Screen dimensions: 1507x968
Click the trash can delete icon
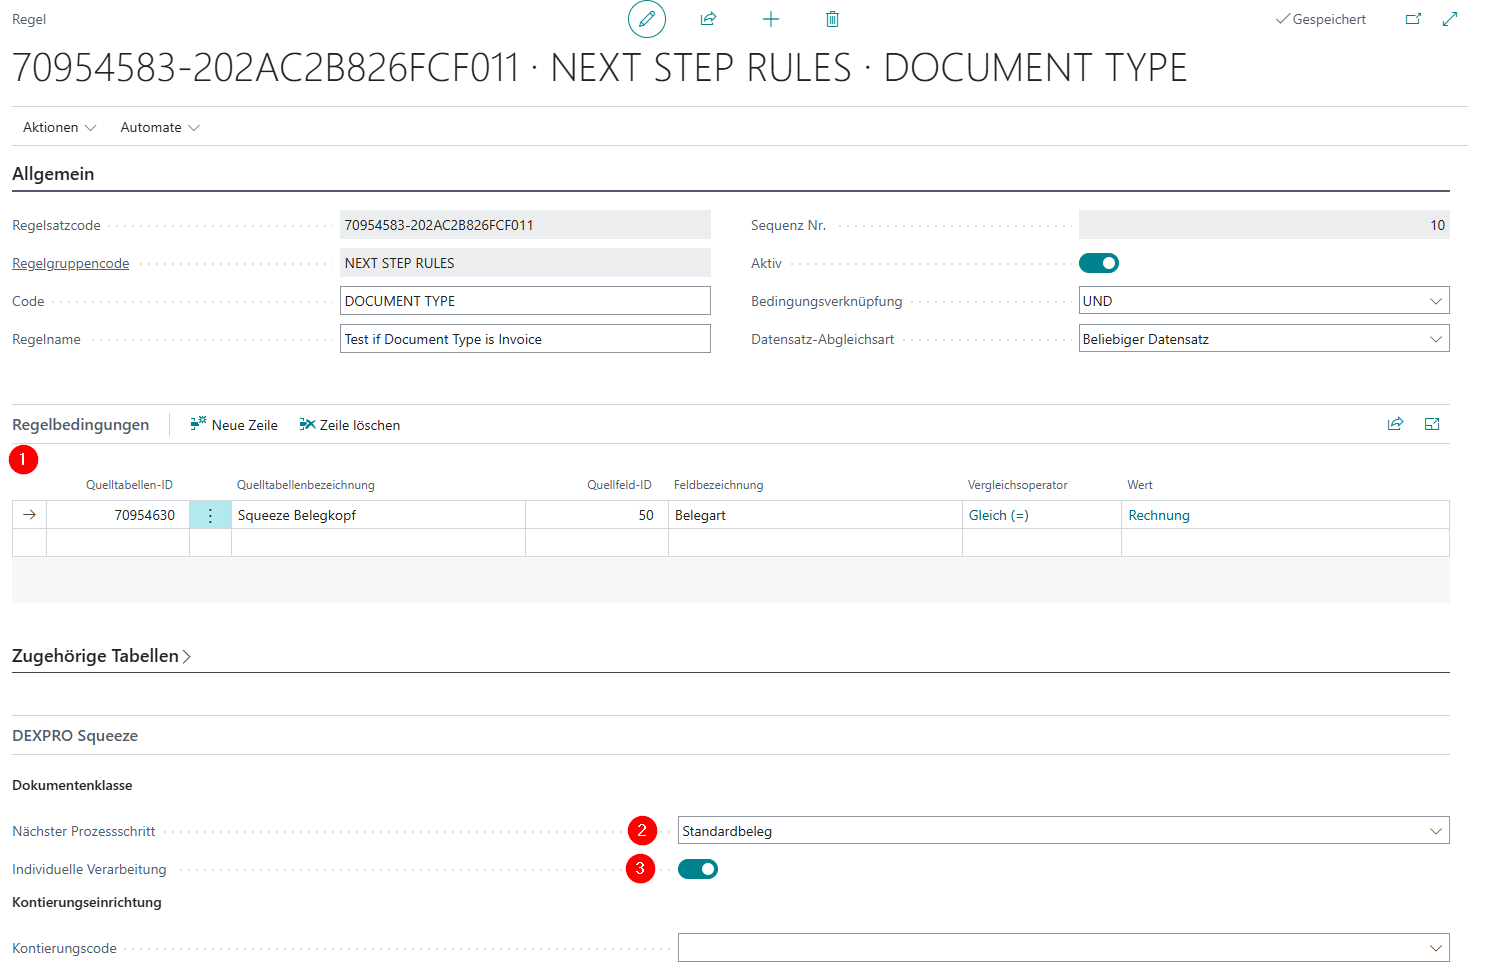coord(832,19)
